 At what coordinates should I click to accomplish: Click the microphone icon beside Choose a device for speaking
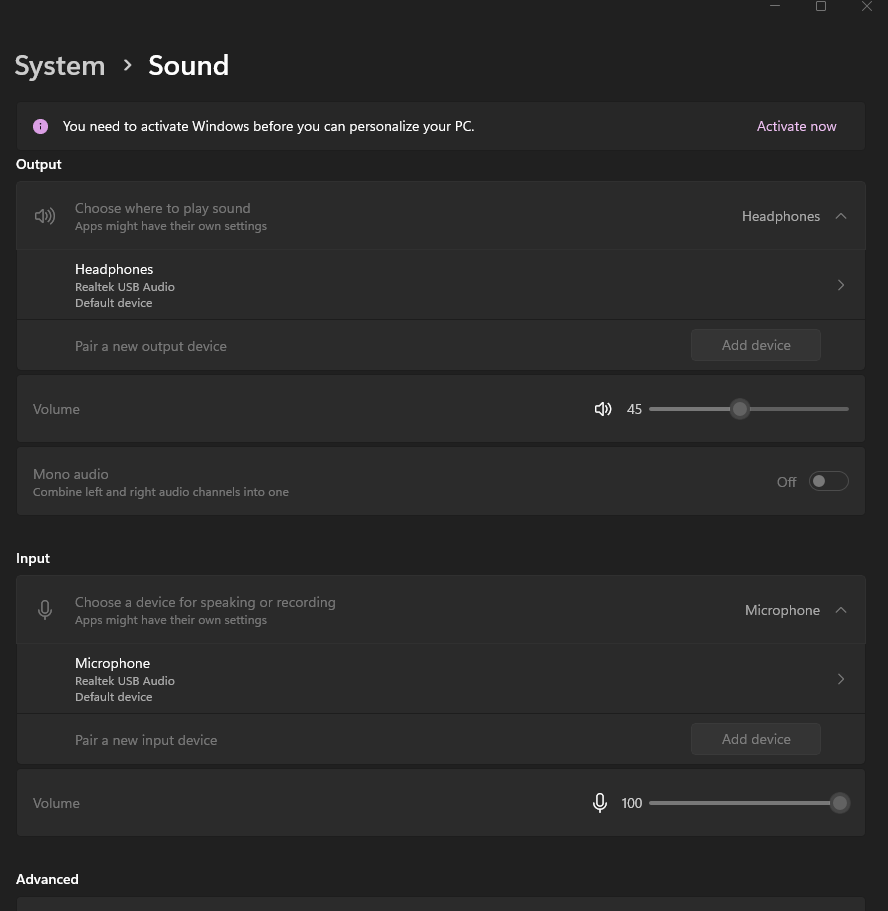click(45, 610)
